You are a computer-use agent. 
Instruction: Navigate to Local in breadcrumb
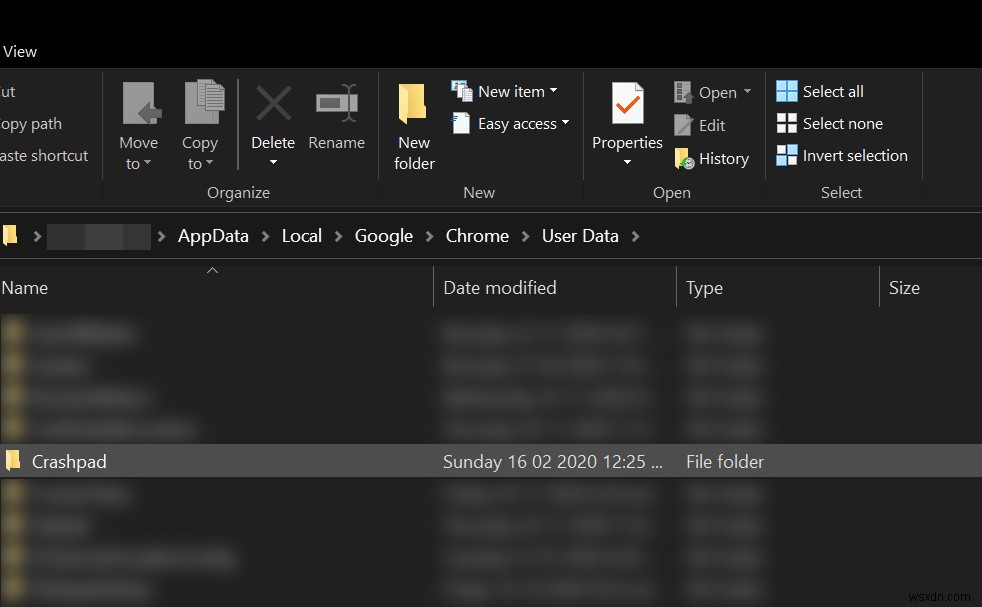click(x=301, y=236)
